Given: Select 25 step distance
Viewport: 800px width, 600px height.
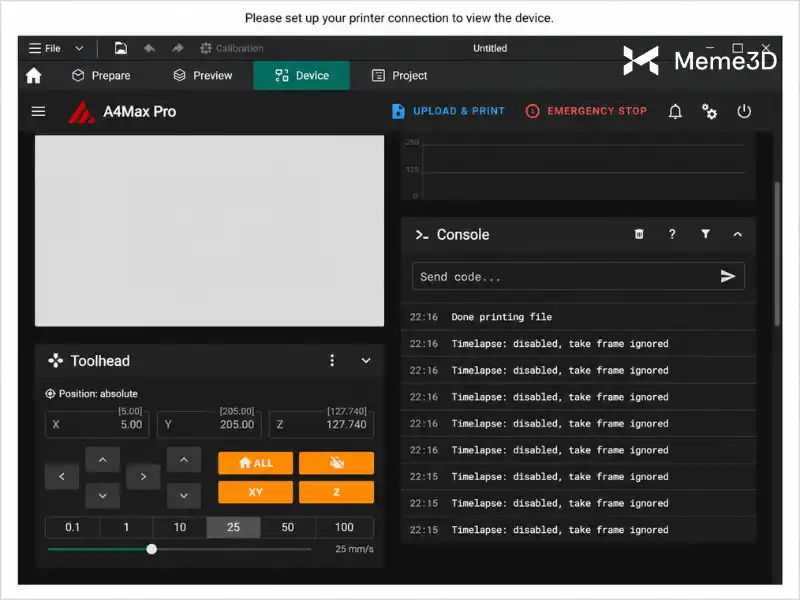Looking at the screenshot, I should click(x=233, y=527).
